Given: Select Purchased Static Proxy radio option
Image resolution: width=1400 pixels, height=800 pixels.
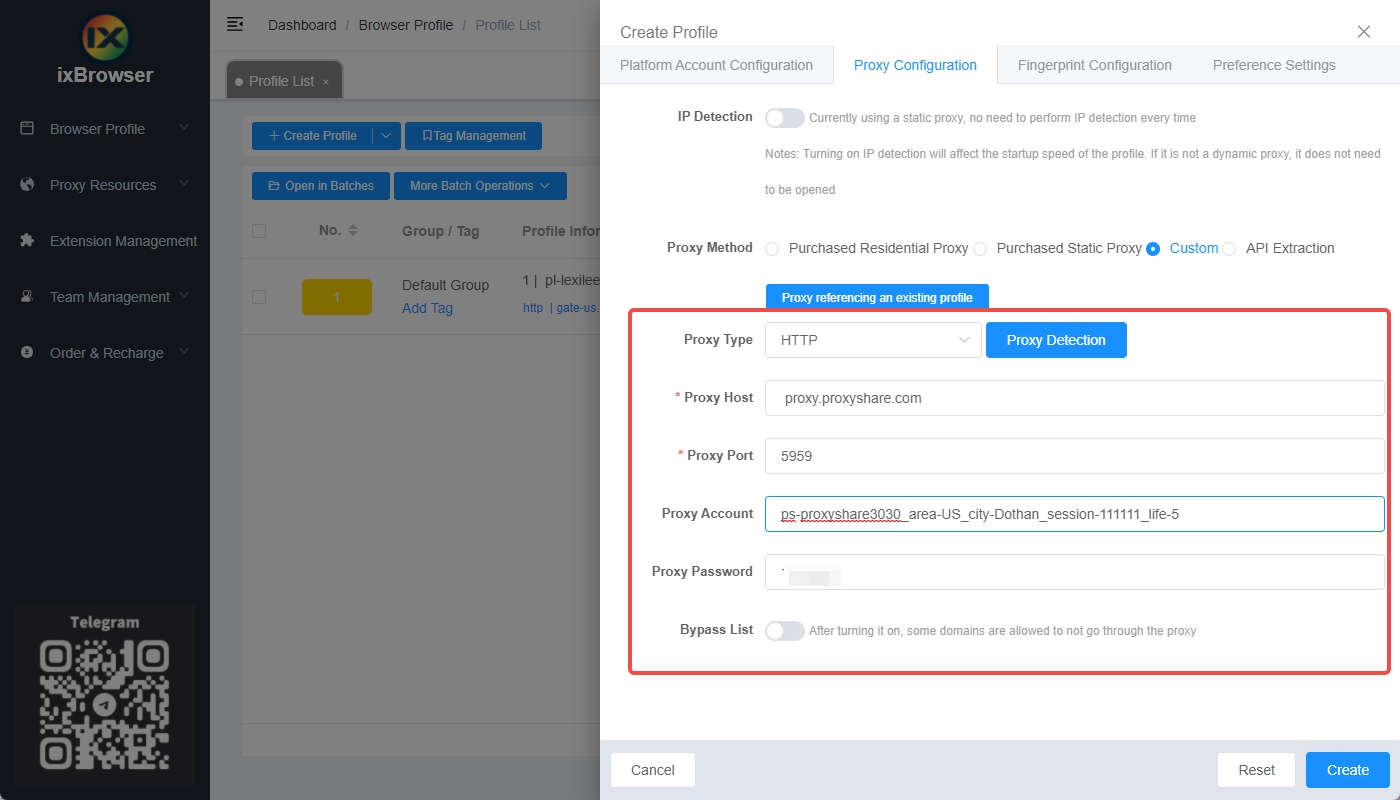Looking at the screenshot, I should tap(980, 249).
